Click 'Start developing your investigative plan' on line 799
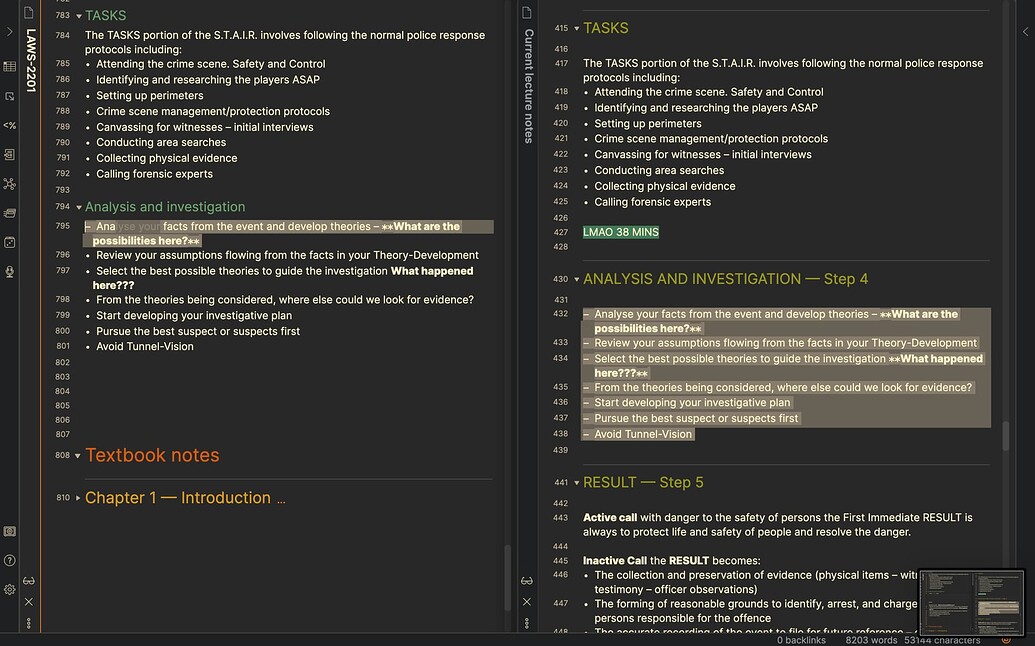The width and height of the screenshot is (1035, 646). pos(194,315)
